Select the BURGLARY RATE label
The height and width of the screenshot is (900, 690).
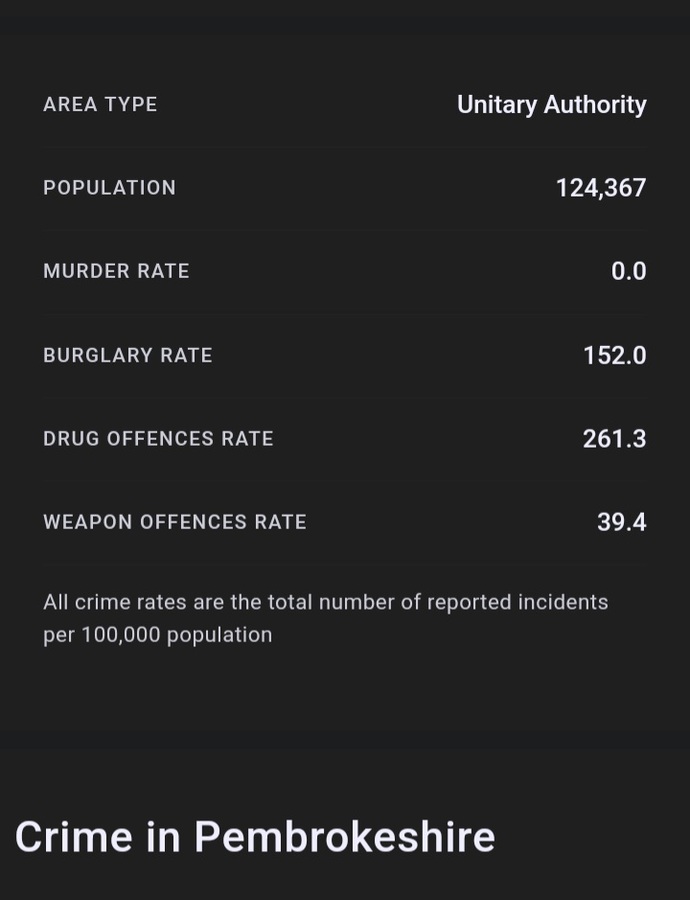coord(127,355)
